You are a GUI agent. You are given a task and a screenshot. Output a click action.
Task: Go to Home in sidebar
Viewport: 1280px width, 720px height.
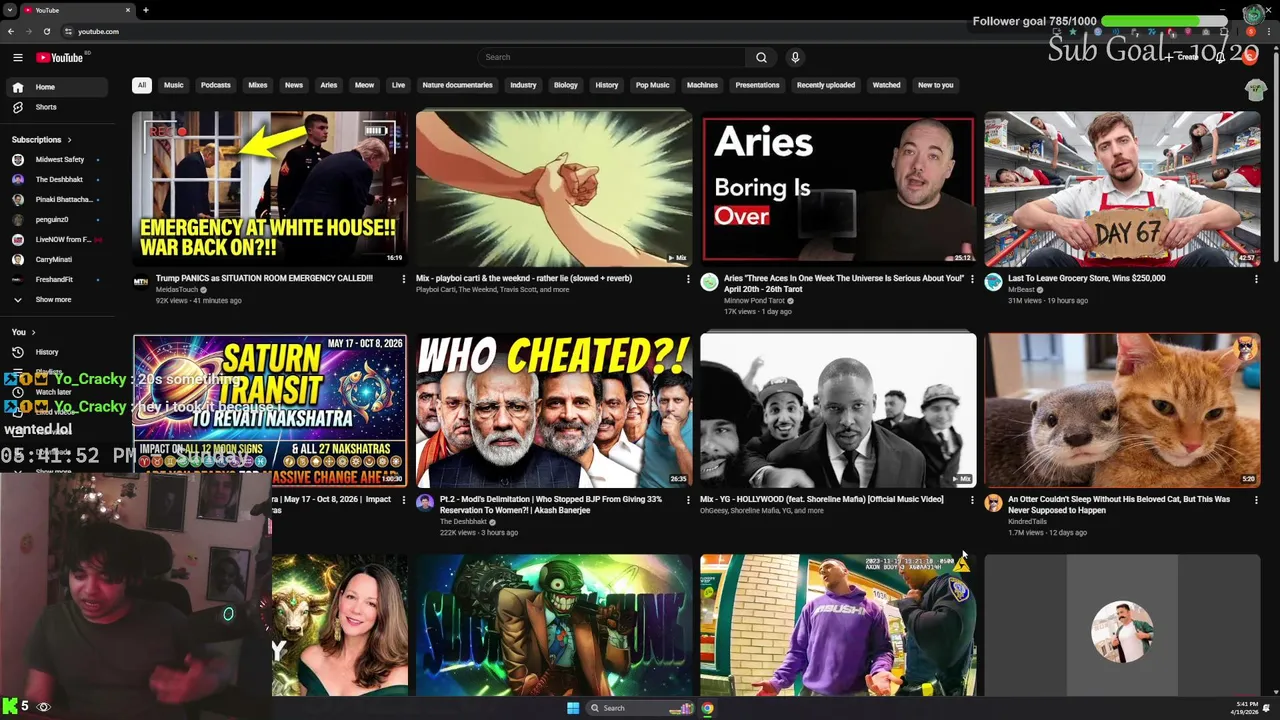(x=57, y=87)
